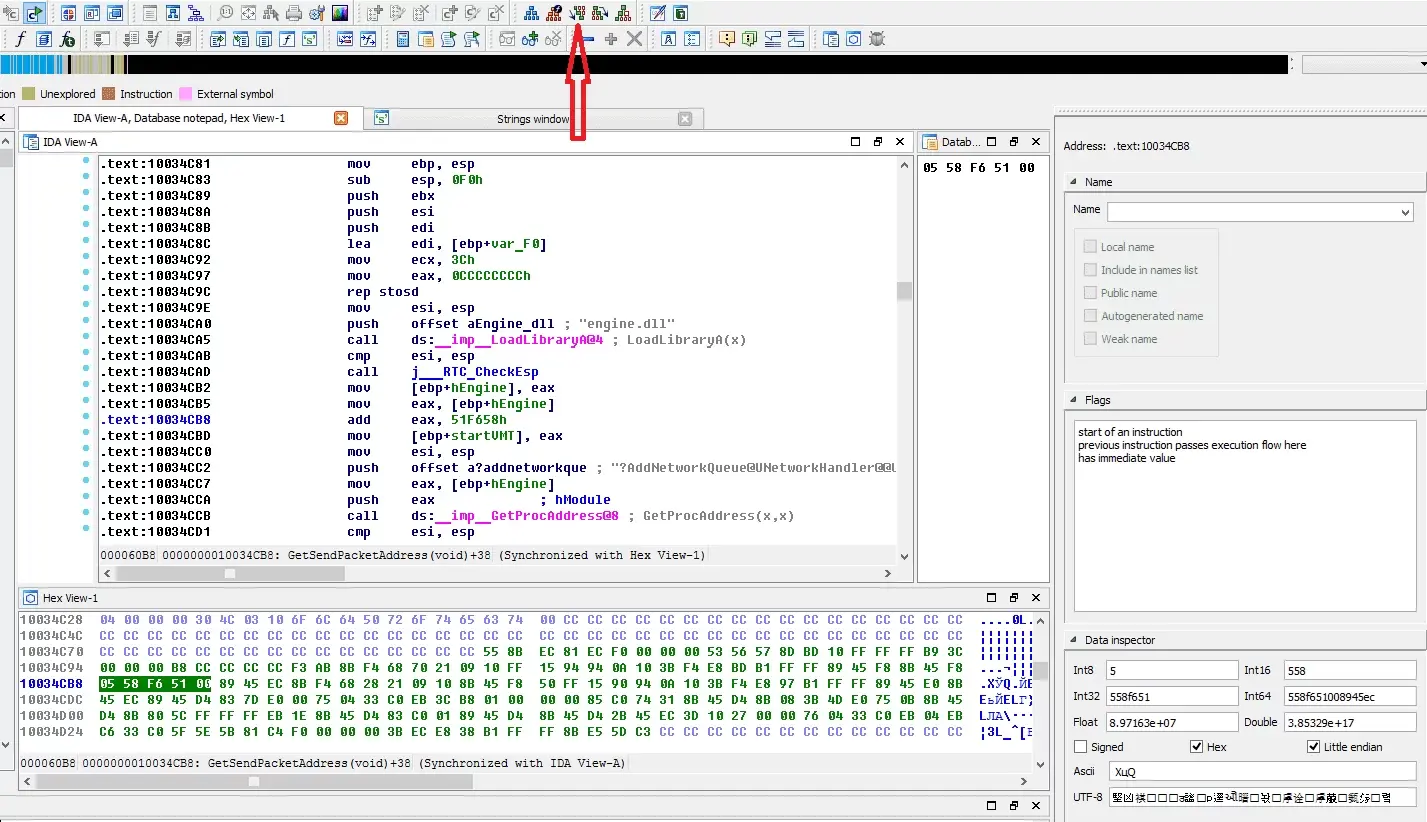Click the External symbol pink swatch
The width and height of the screenshot is (1427, 822).
click(x=185, y=94)
